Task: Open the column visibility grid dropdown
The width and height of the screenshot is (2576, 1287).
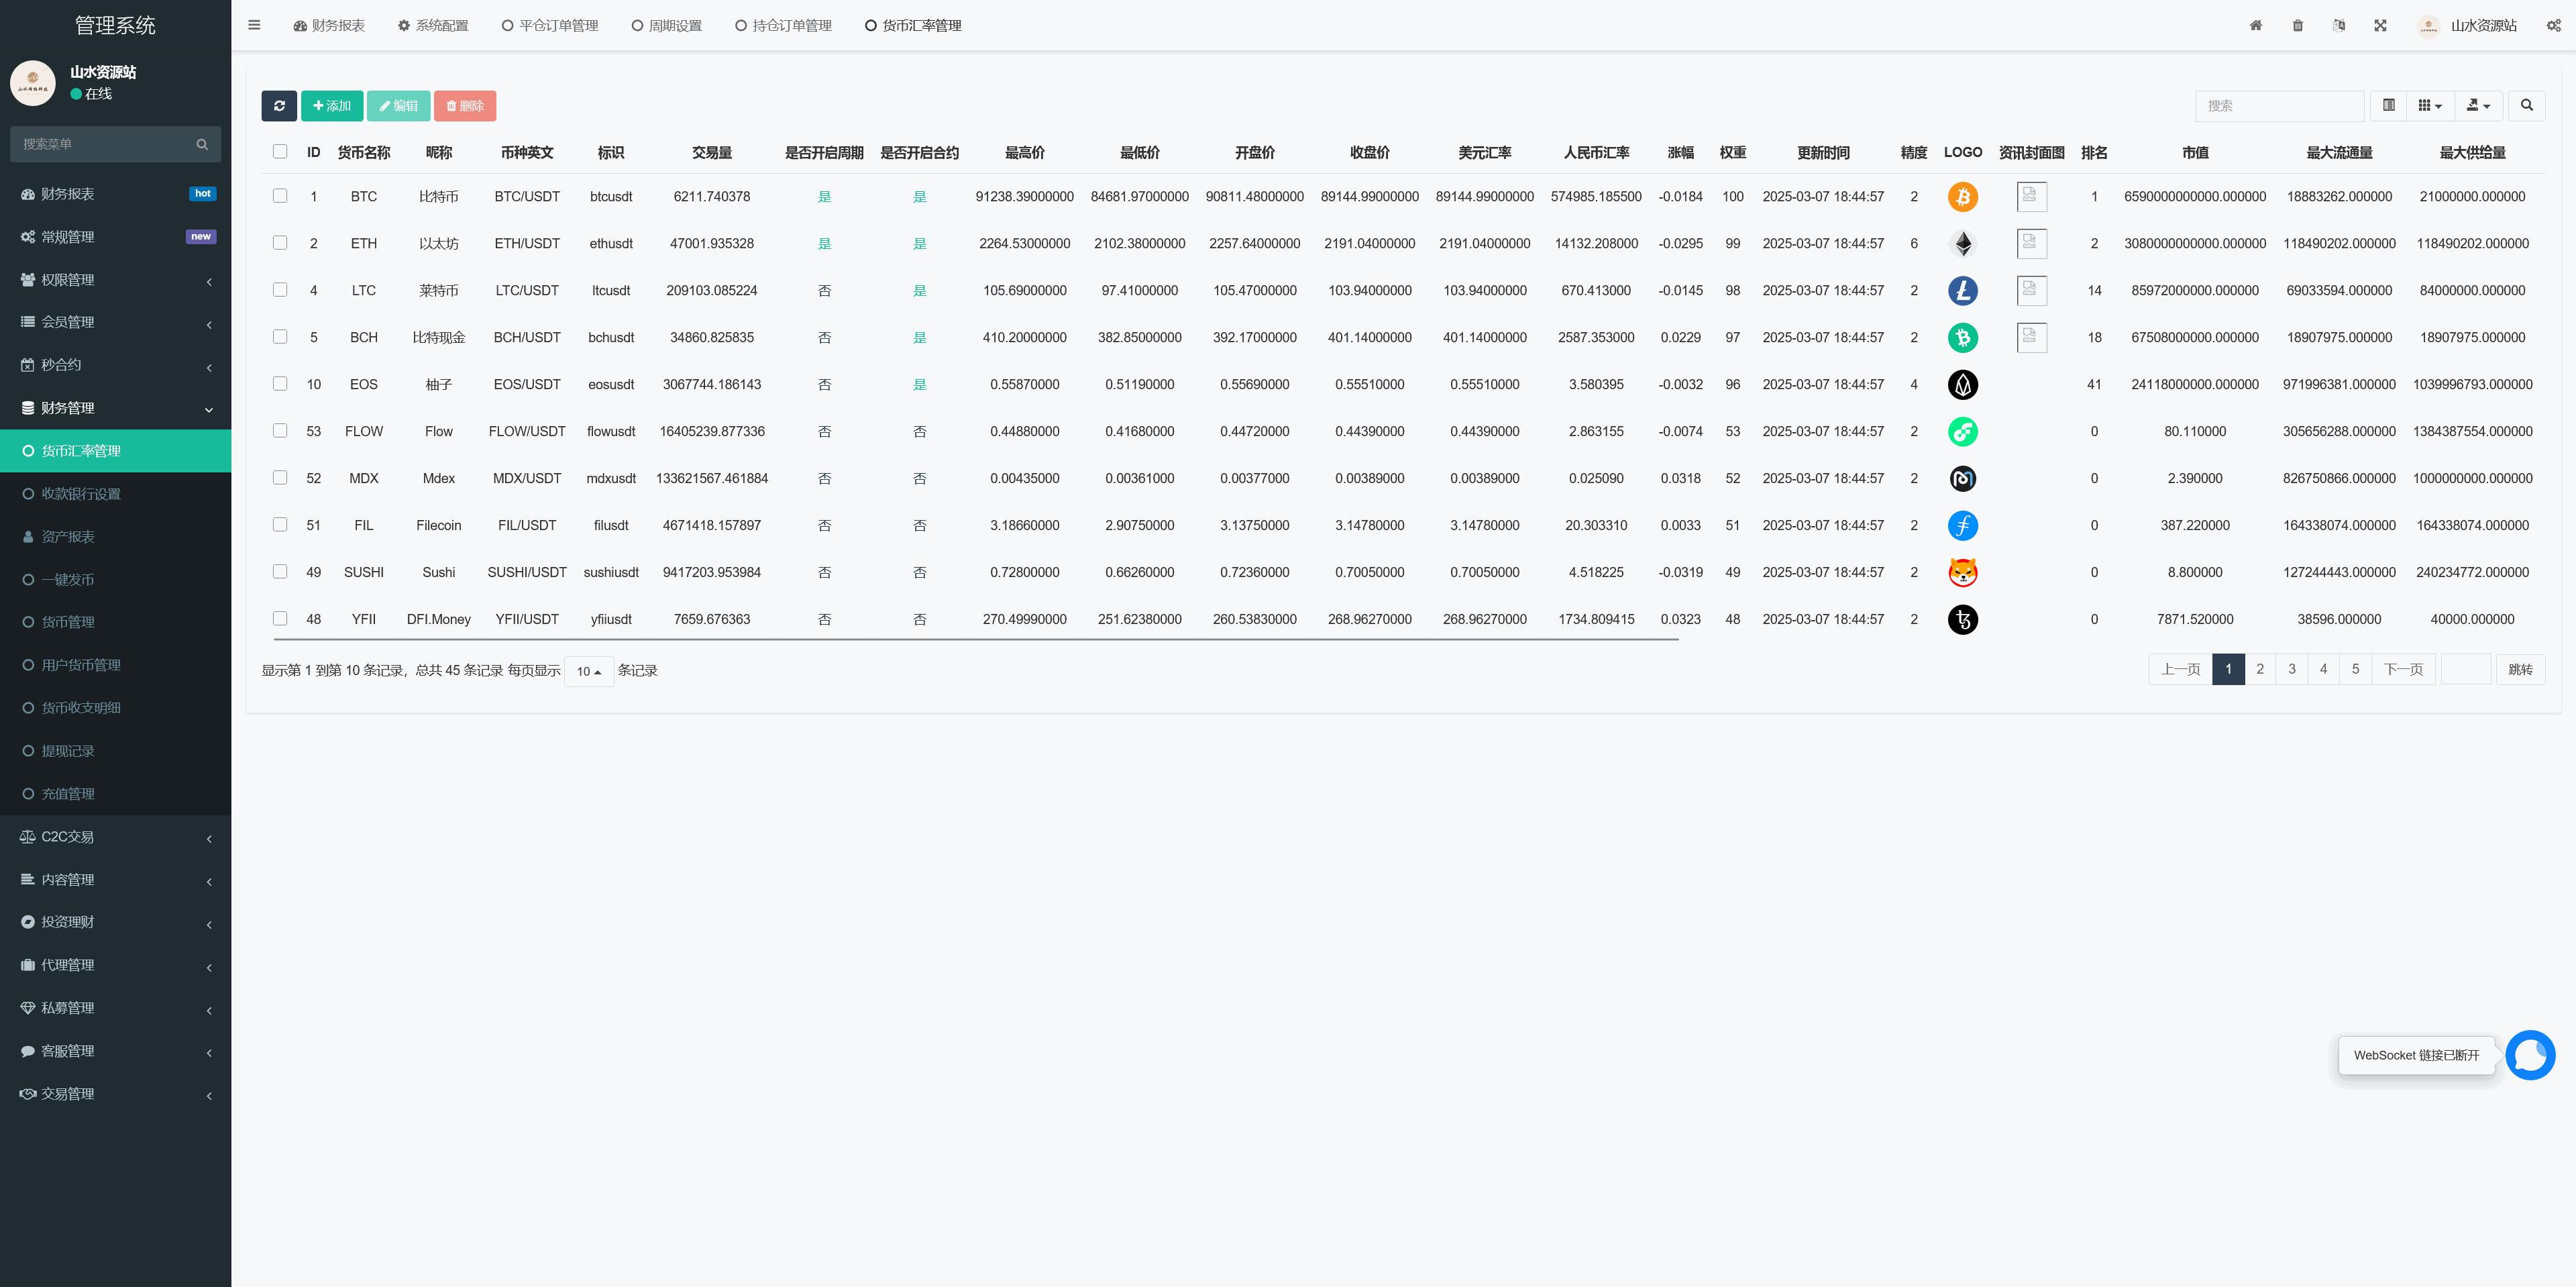Action: pyautogui.click(x=2429, y=106)
